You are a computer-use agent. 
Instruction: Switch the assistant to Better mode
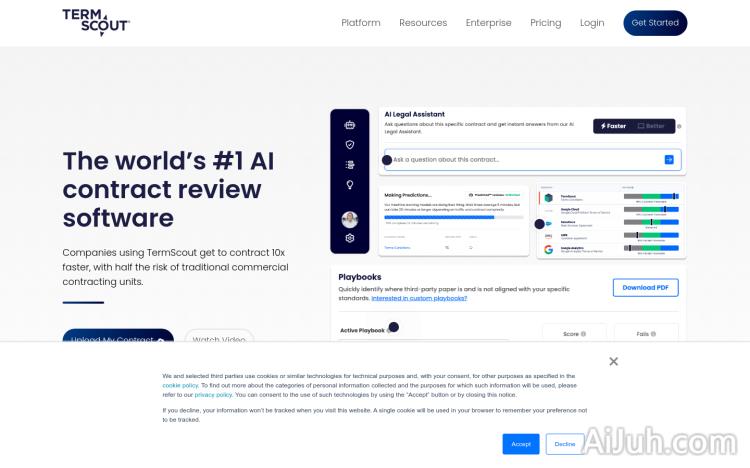(x=652, y=126)
